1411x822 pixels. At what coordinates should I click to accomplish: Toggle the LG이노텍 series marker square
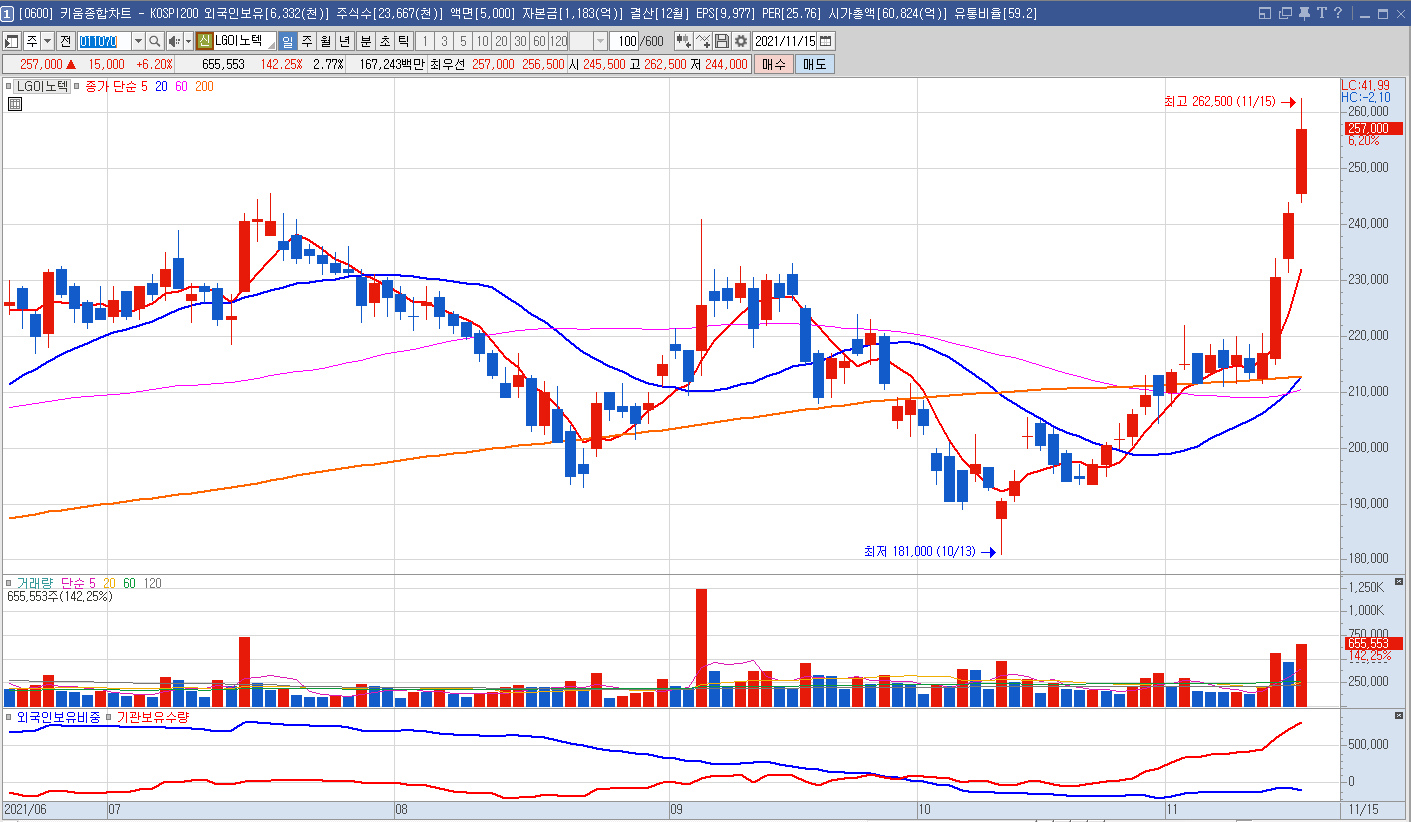coord(8,86)
